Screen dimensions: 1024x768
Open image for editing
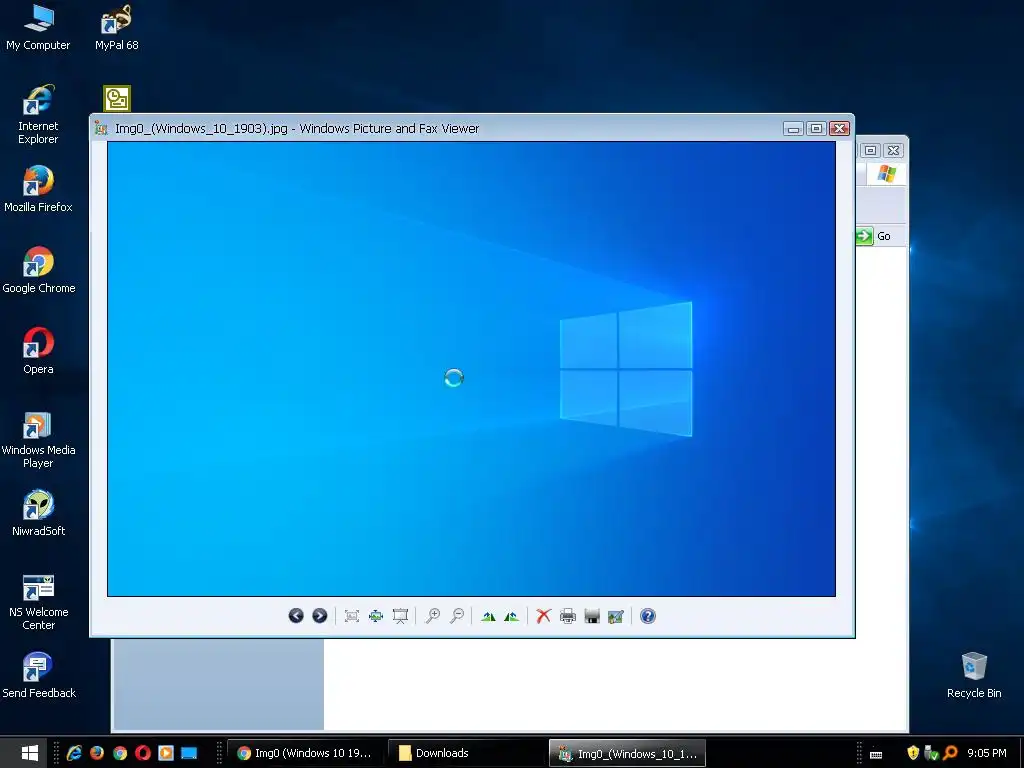tap(616, 616)
